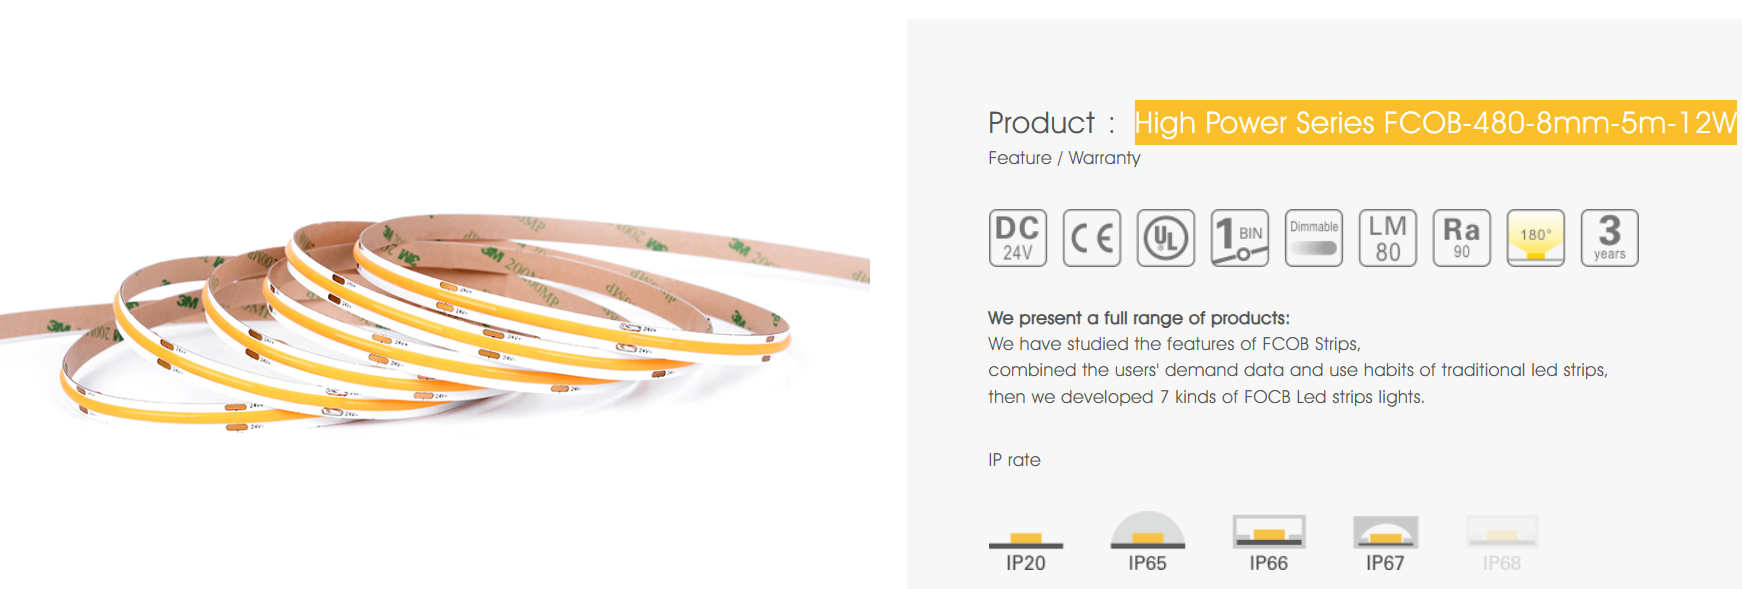
Task: Click the 'We present a full range' heading
Action: pos(1138,318)
